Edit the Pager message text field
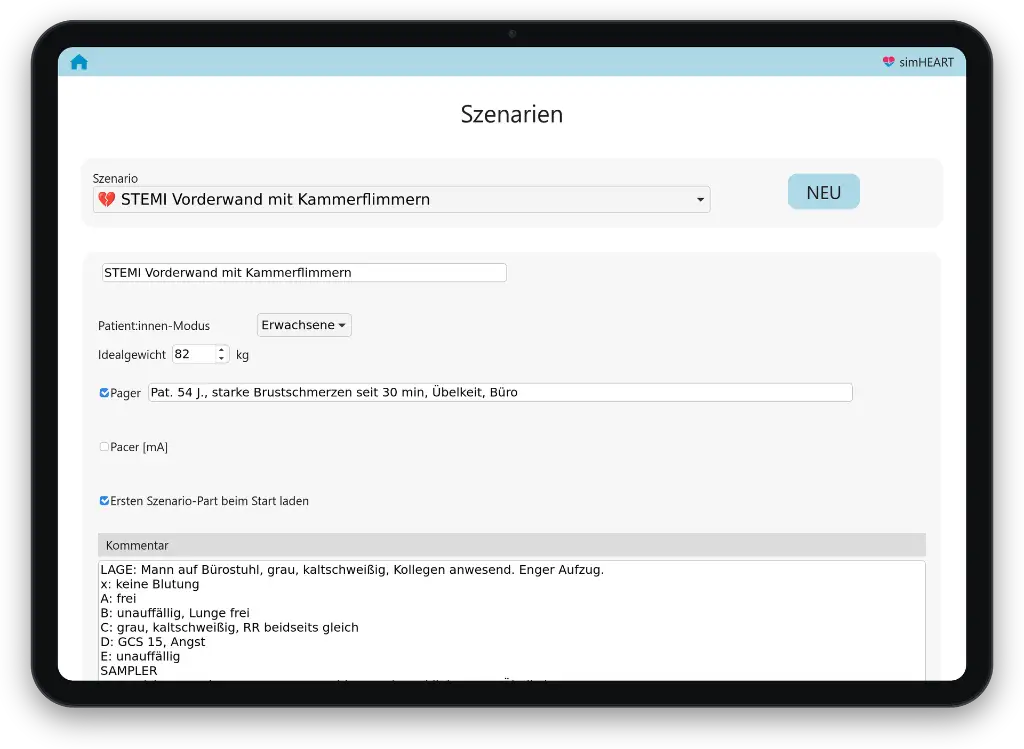The width and height of the screenshot is (1024, 749). (500, 392)
